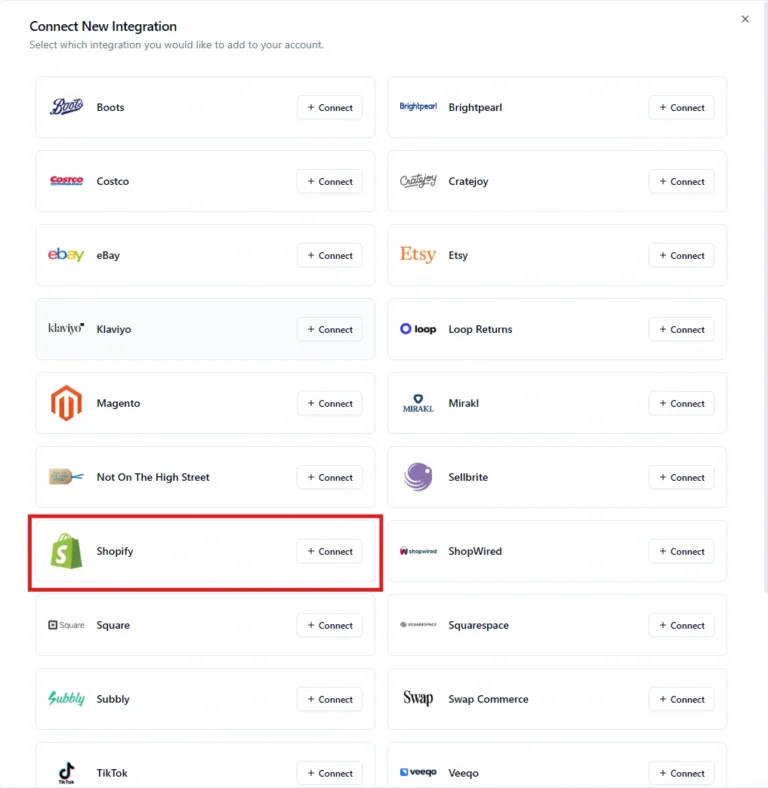Connect the Etsy integration
Image resolution: width=768 pixels, height=788 pixels.
click(x=682, y=255)
